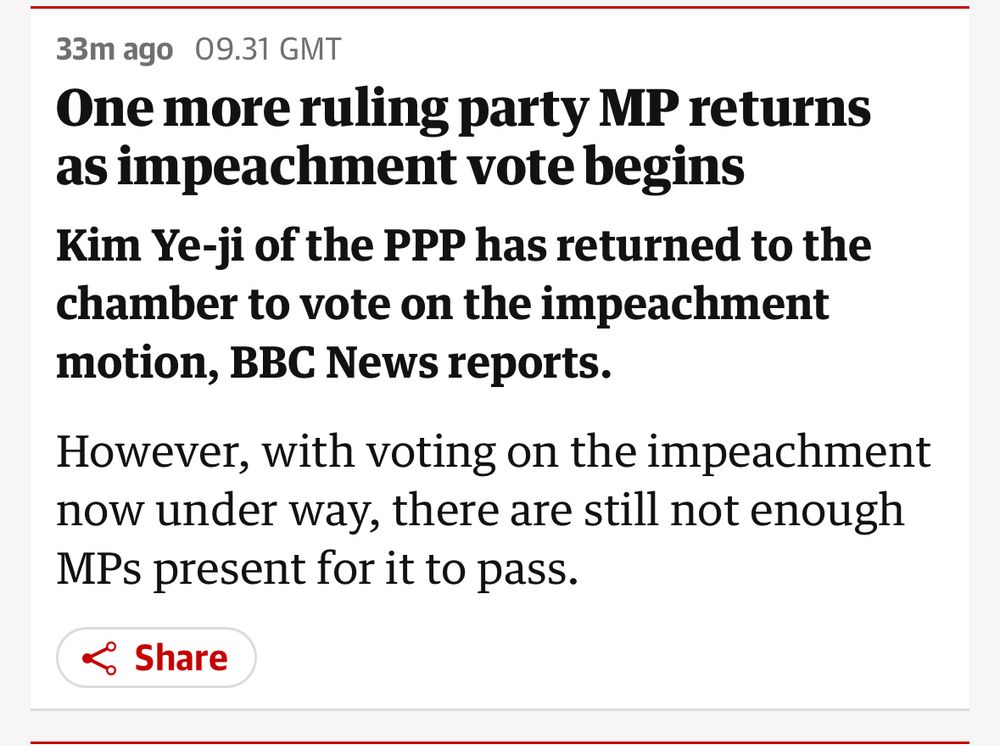Click the word 'PPP' in summary
Image resolution: width=1000 pixels, height=746 pixels.
pos(424,245)
